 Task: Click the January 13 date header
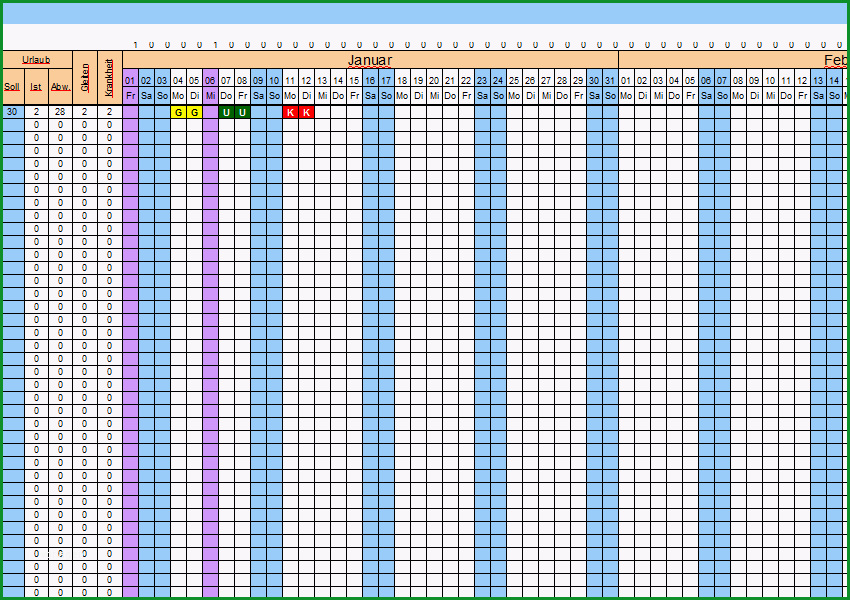[x=323, y=80]
